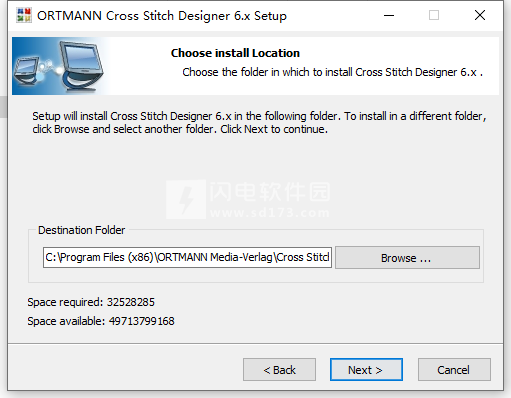Click the greyed-out maximize window button
Image resolution: width=511 pixels, height=398 pixels.
(x=434, y=15)
